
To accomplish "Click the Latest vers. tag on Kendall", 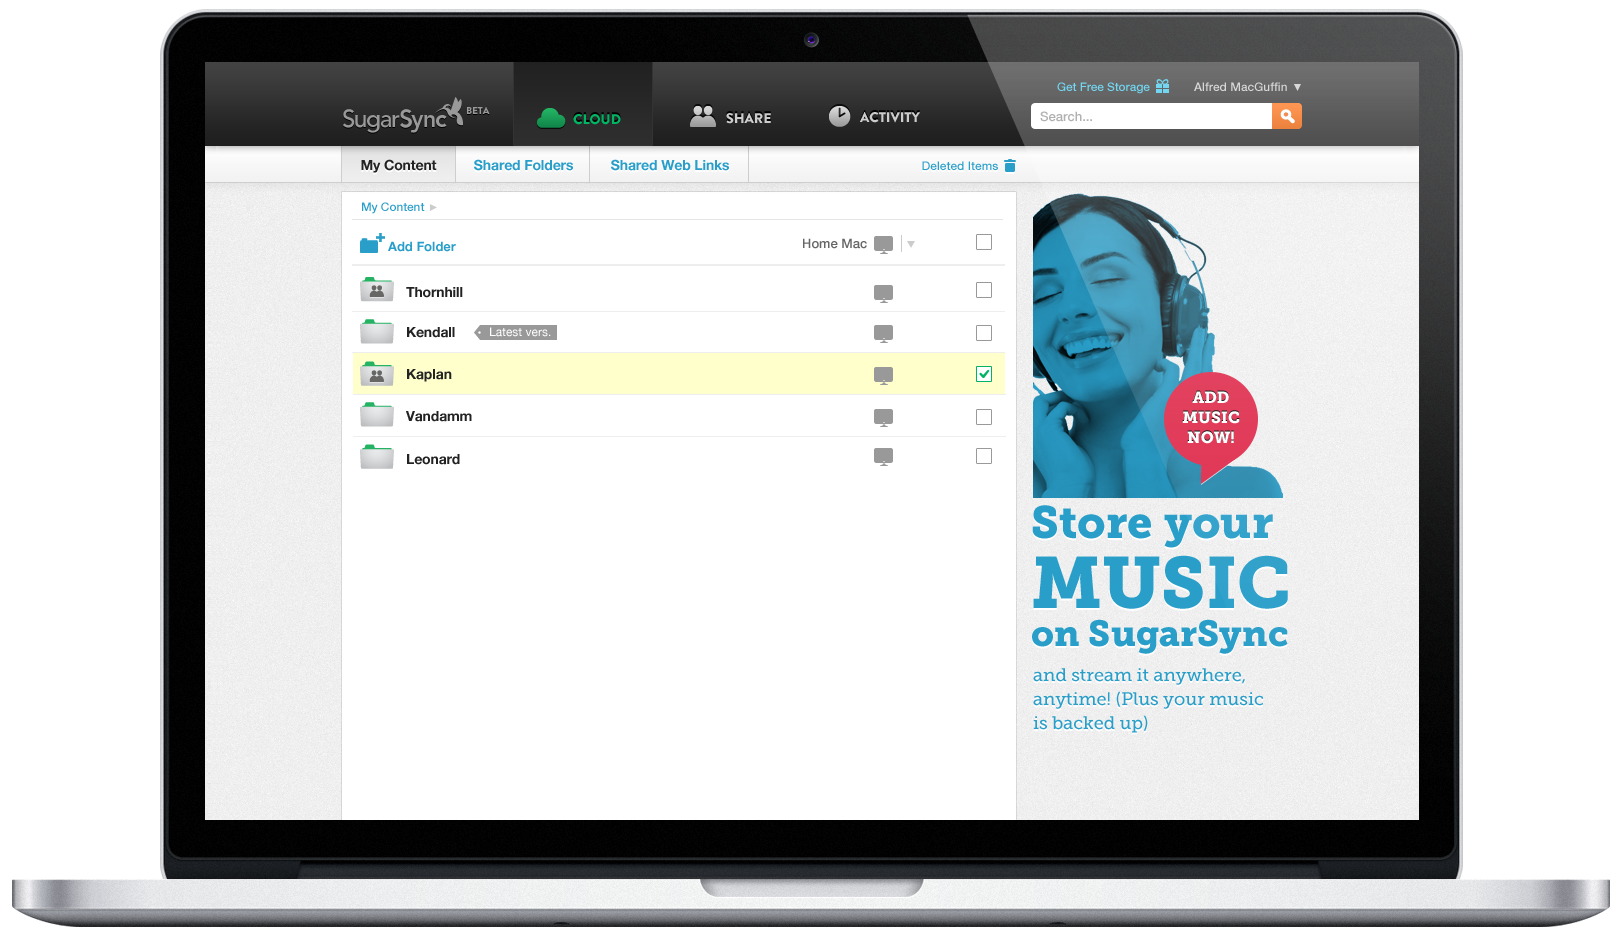I will (x=516, y=332).
